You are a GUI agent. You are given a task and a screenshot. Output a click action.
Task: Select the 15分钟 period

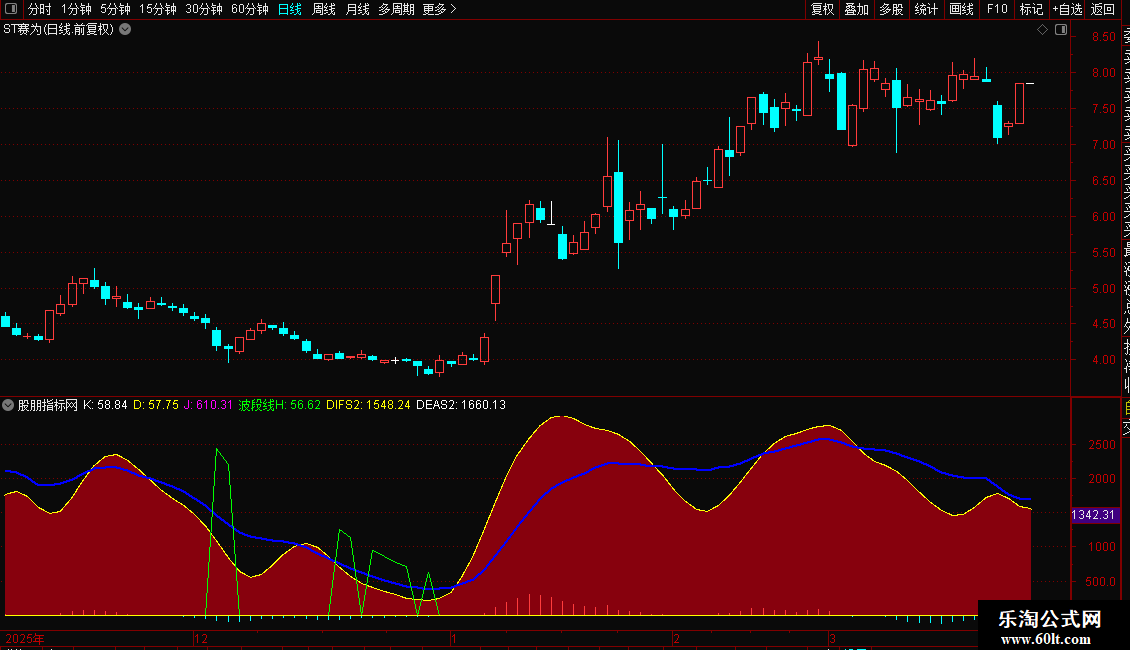pos(158,9)
